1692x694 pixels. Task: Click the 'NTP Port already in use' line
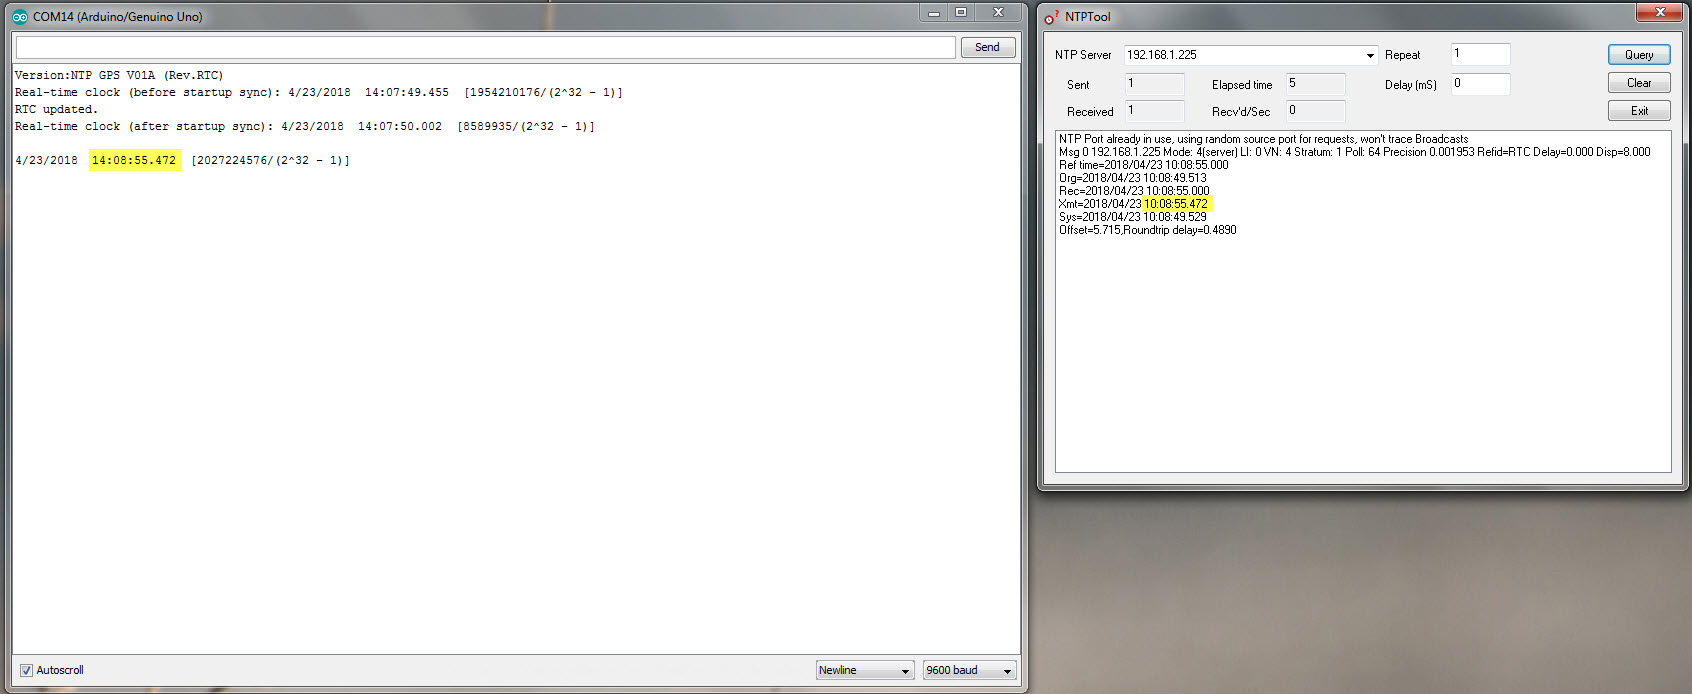pyautogui.click(x=1264, y=139)
